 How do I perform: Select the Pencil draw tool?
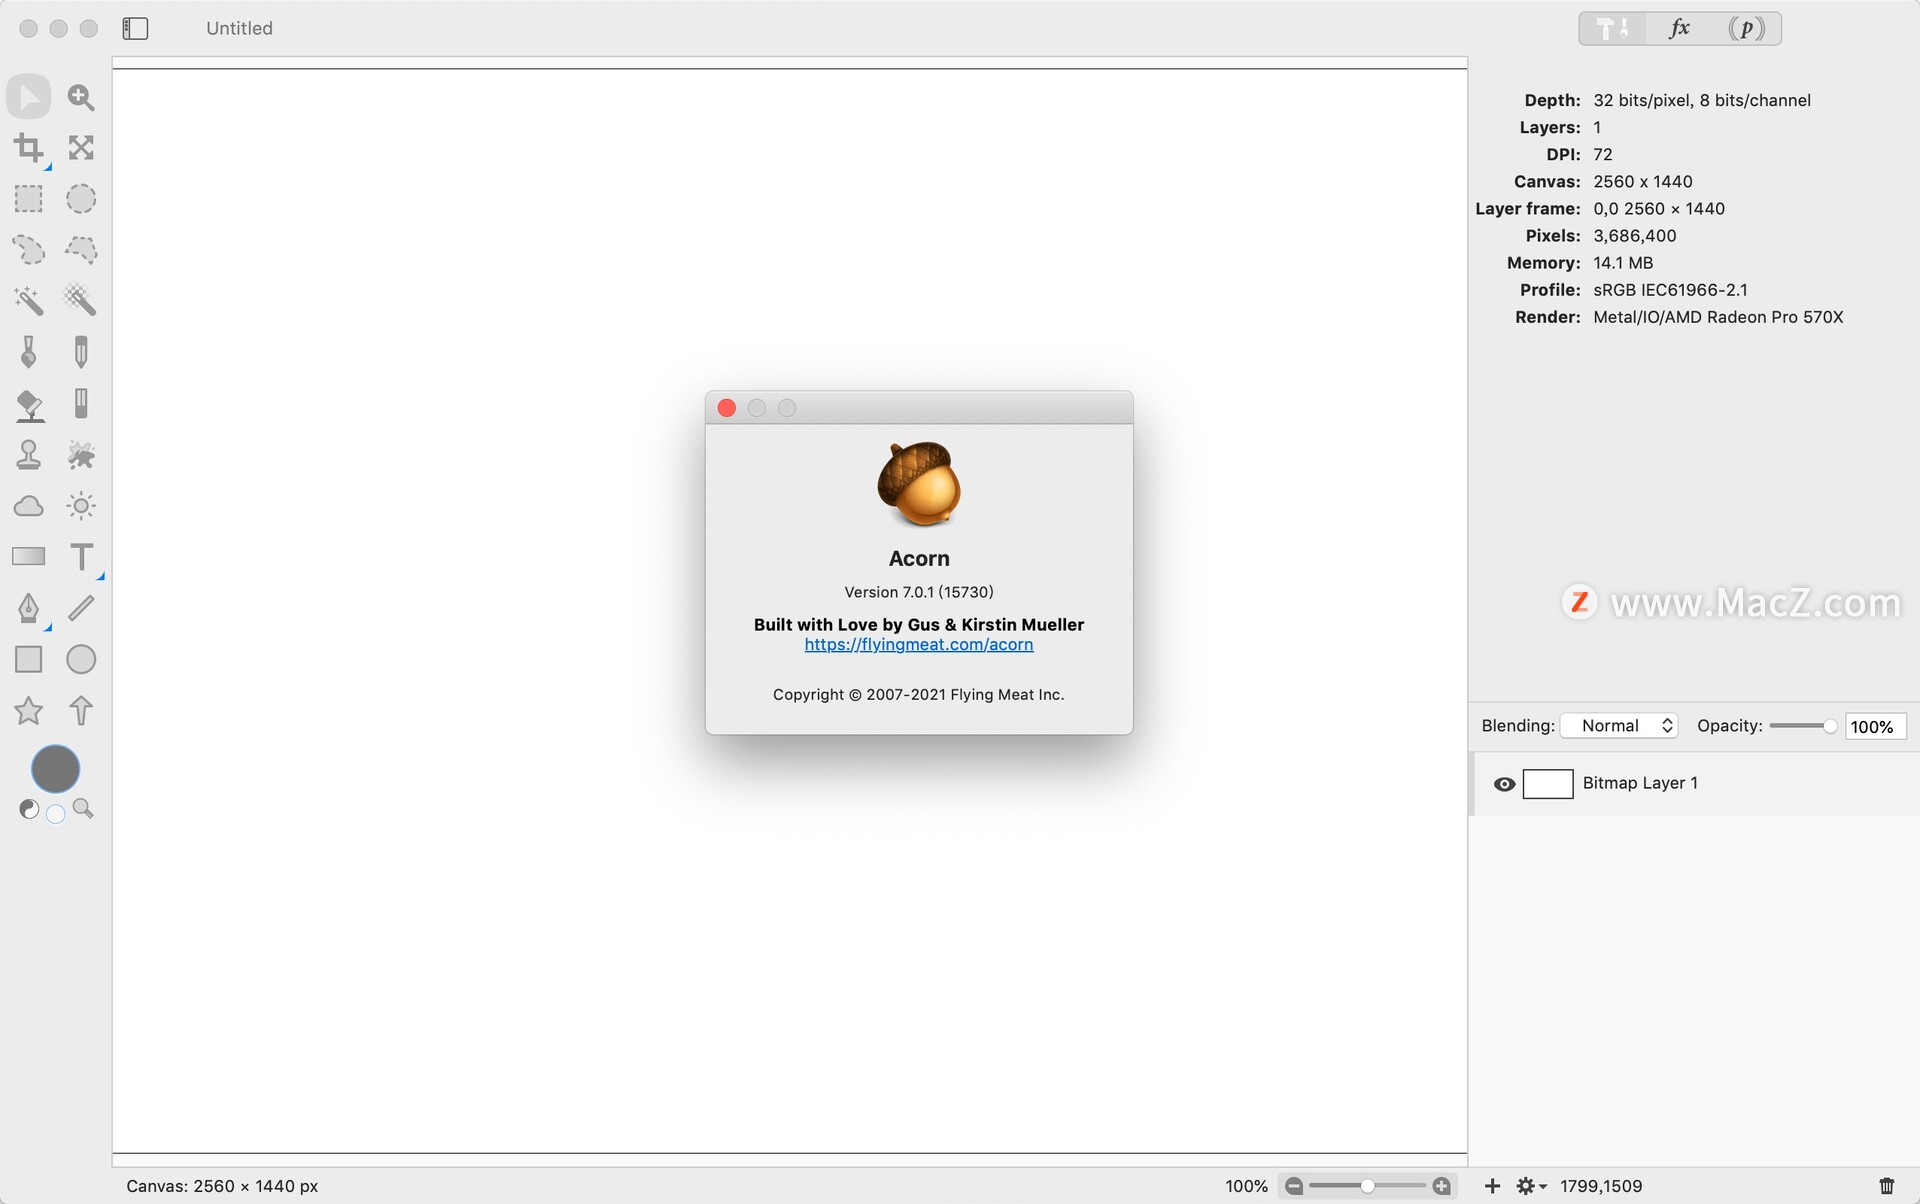pyautogui.click(x=81, y=352)
